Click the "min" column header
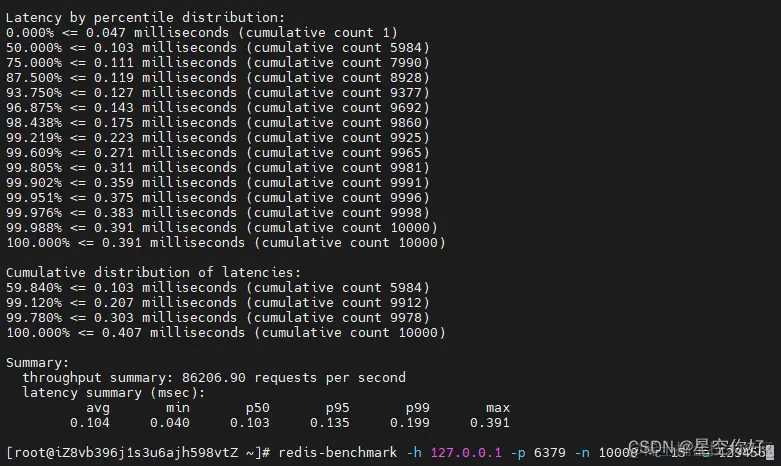The height and width of the screenshot is (466, 781). tap(178, 408)
